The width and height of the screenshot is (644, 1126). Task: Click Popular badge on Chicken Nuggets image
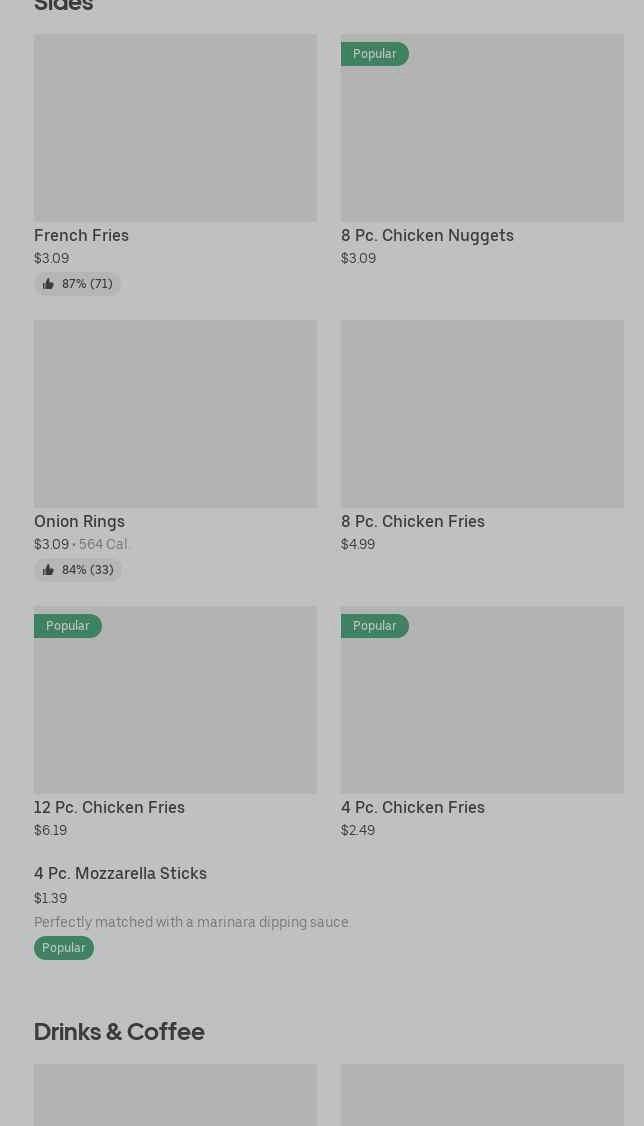374,54
